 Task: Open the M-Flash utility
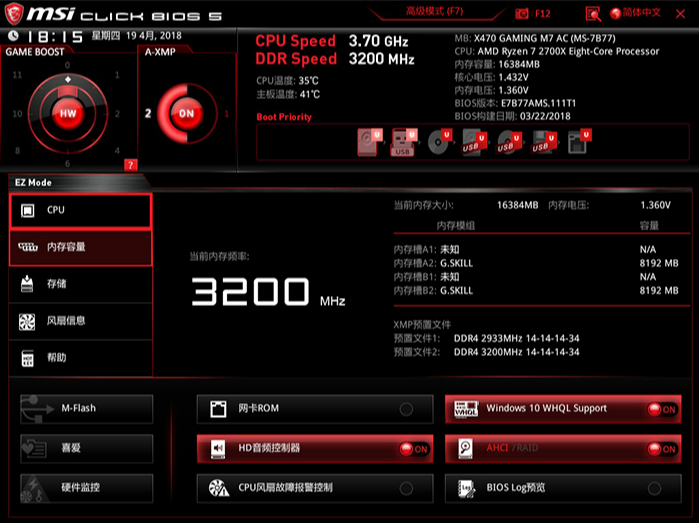point(86,409)
